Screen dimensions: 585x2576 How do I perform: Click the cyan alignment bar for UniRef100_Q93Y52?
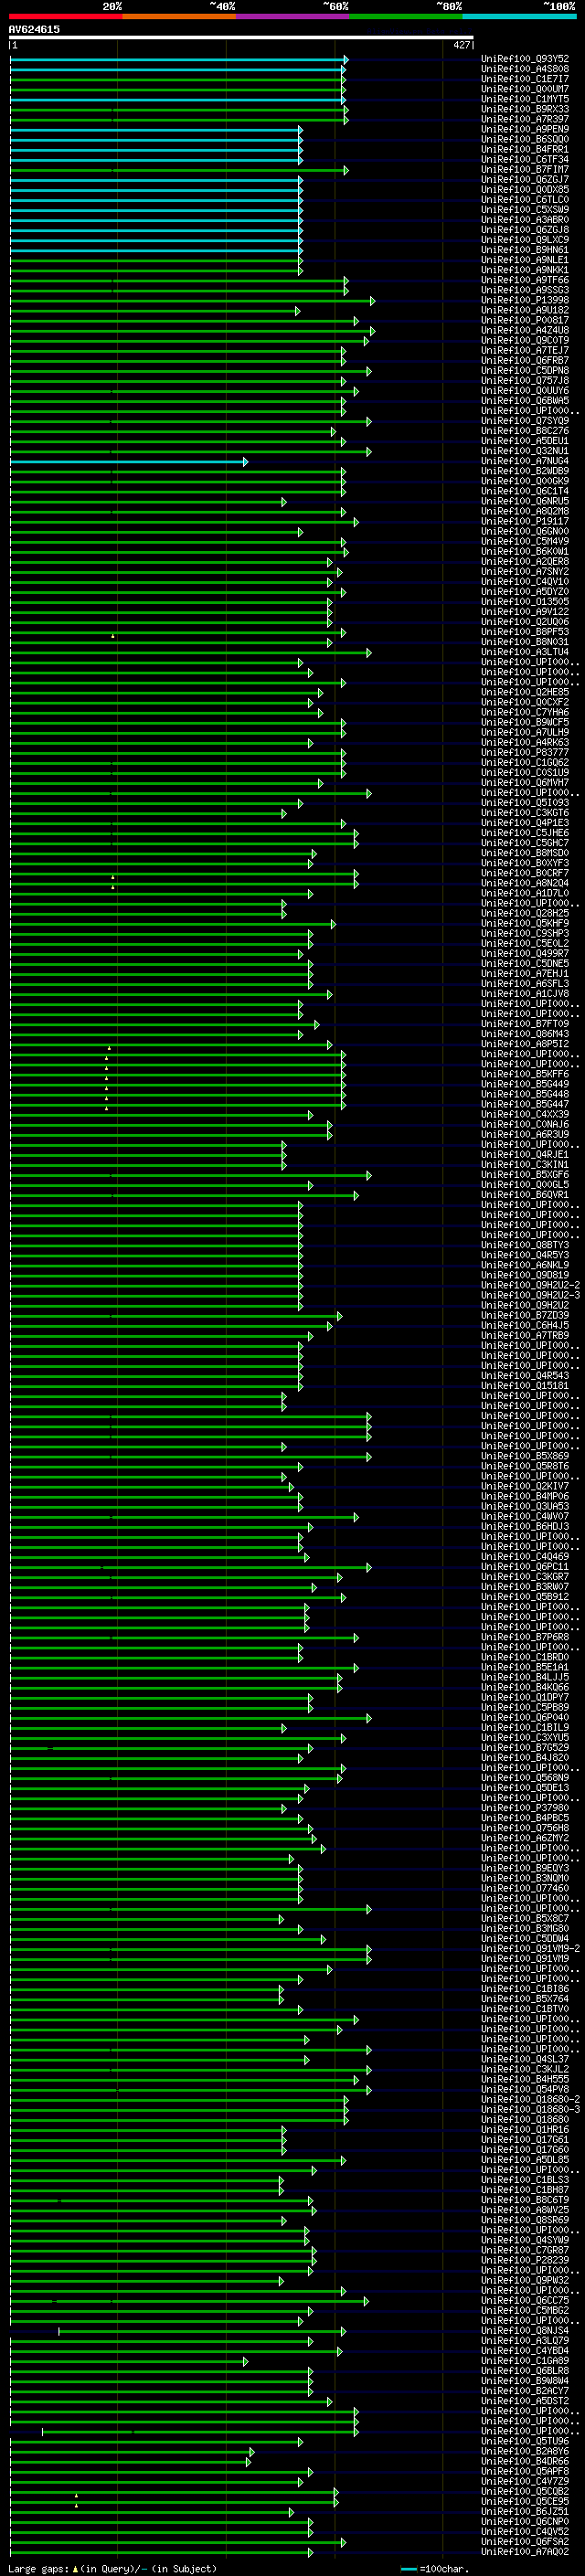tap(178, 59)
